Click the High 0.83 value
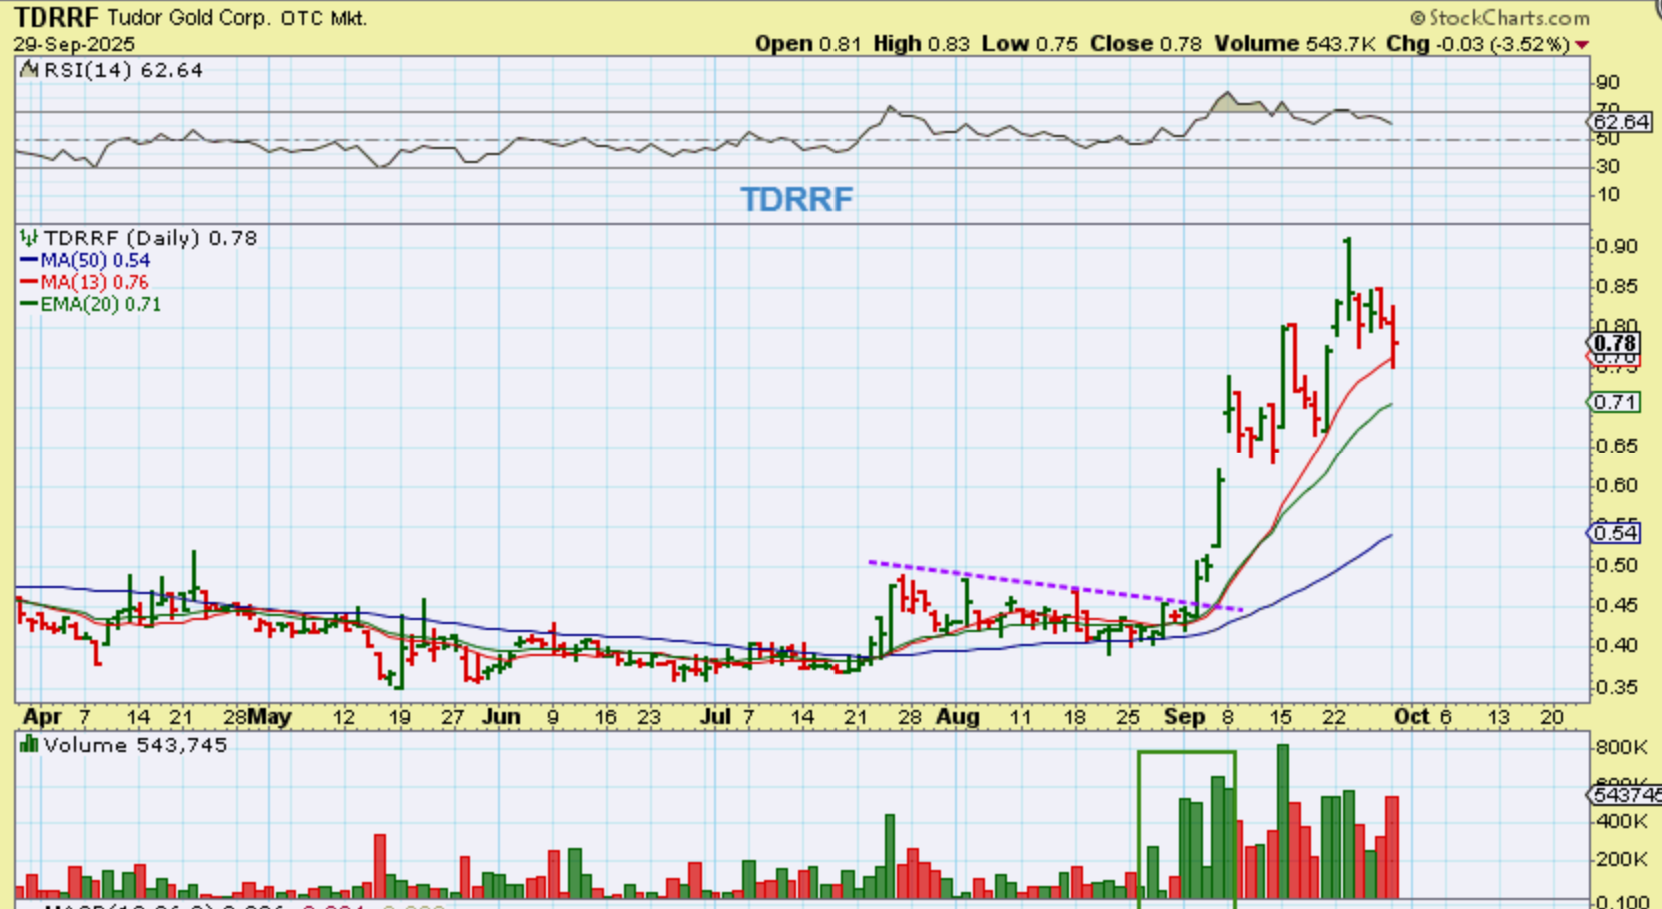The width and height of the screenshot is (1662, 909). (921, 44)
